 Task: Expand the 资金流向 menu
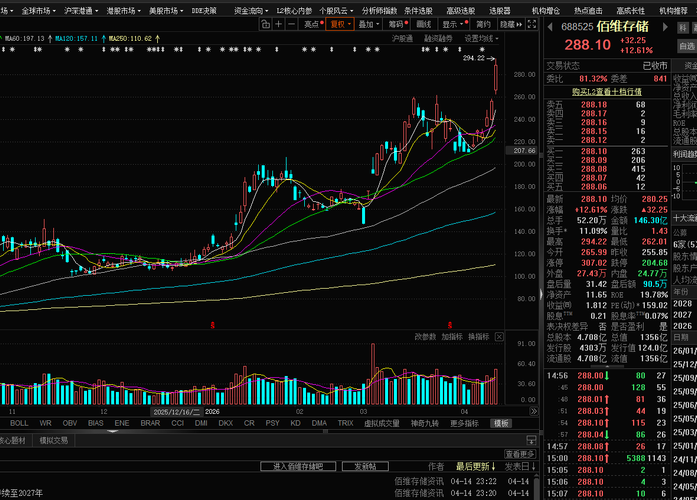click(x=251, y=11)
